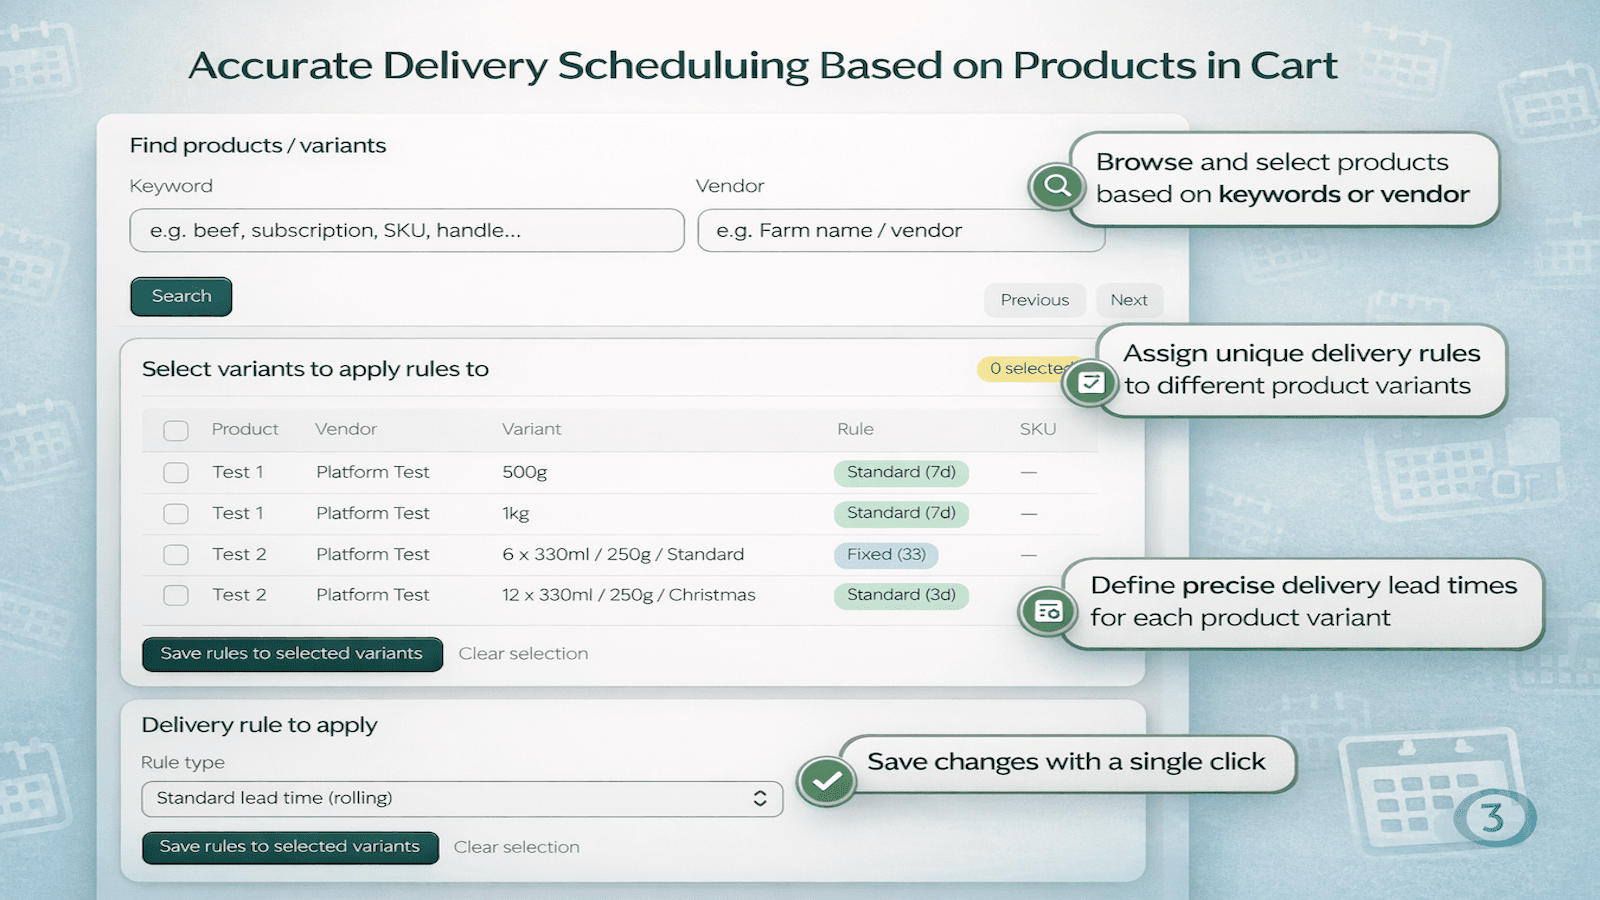Screen dimensions: 1600x900
Task: Check the Test 2 Standard variant row
Action: (x=176, y=554)
